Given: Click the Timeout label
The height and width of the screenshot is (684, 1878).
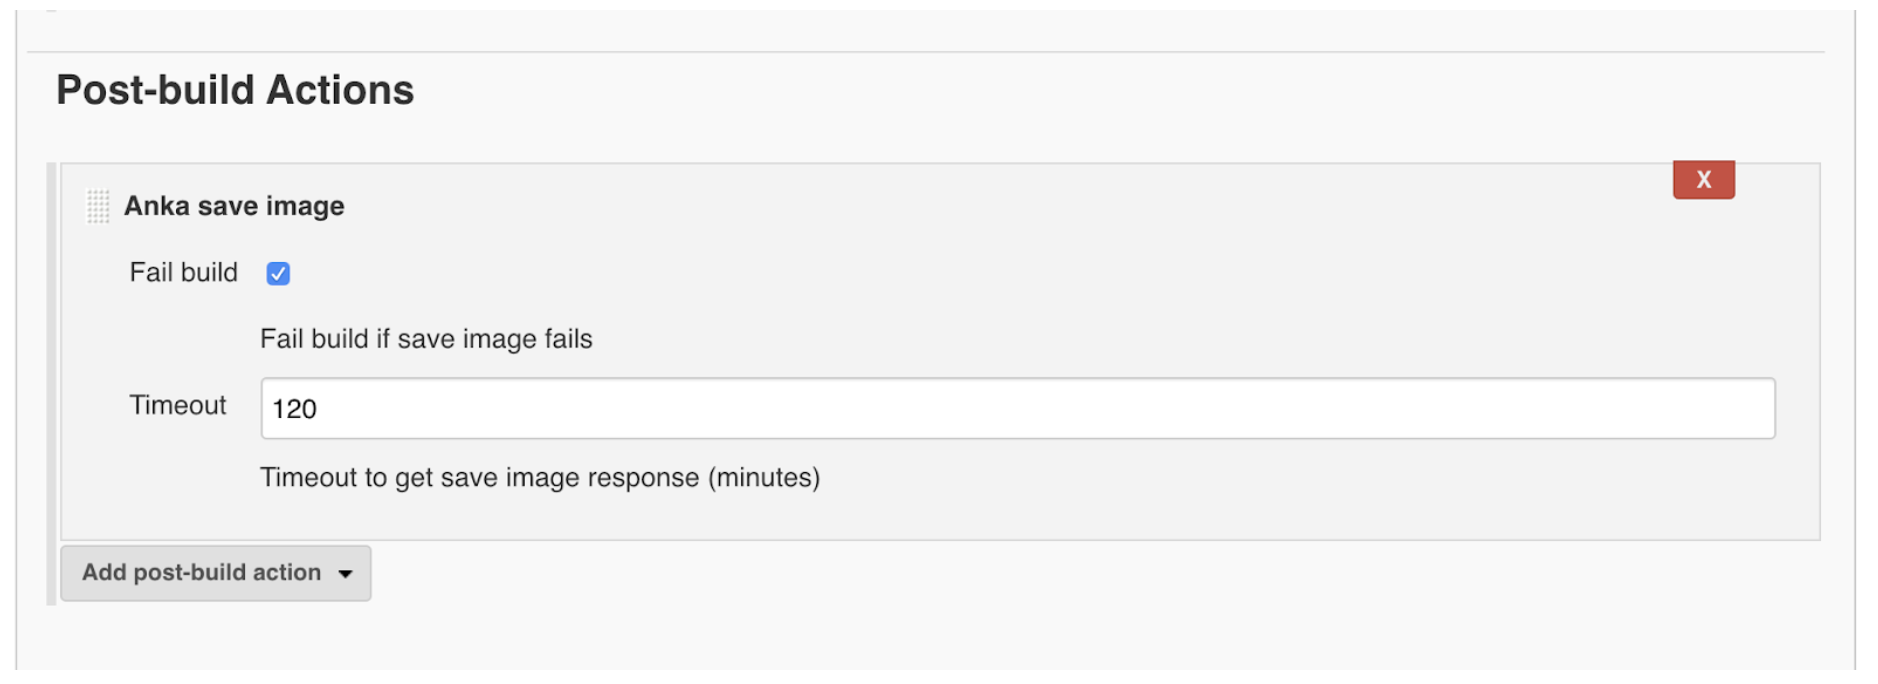Looking at the screenshot, I should (177, 405).
